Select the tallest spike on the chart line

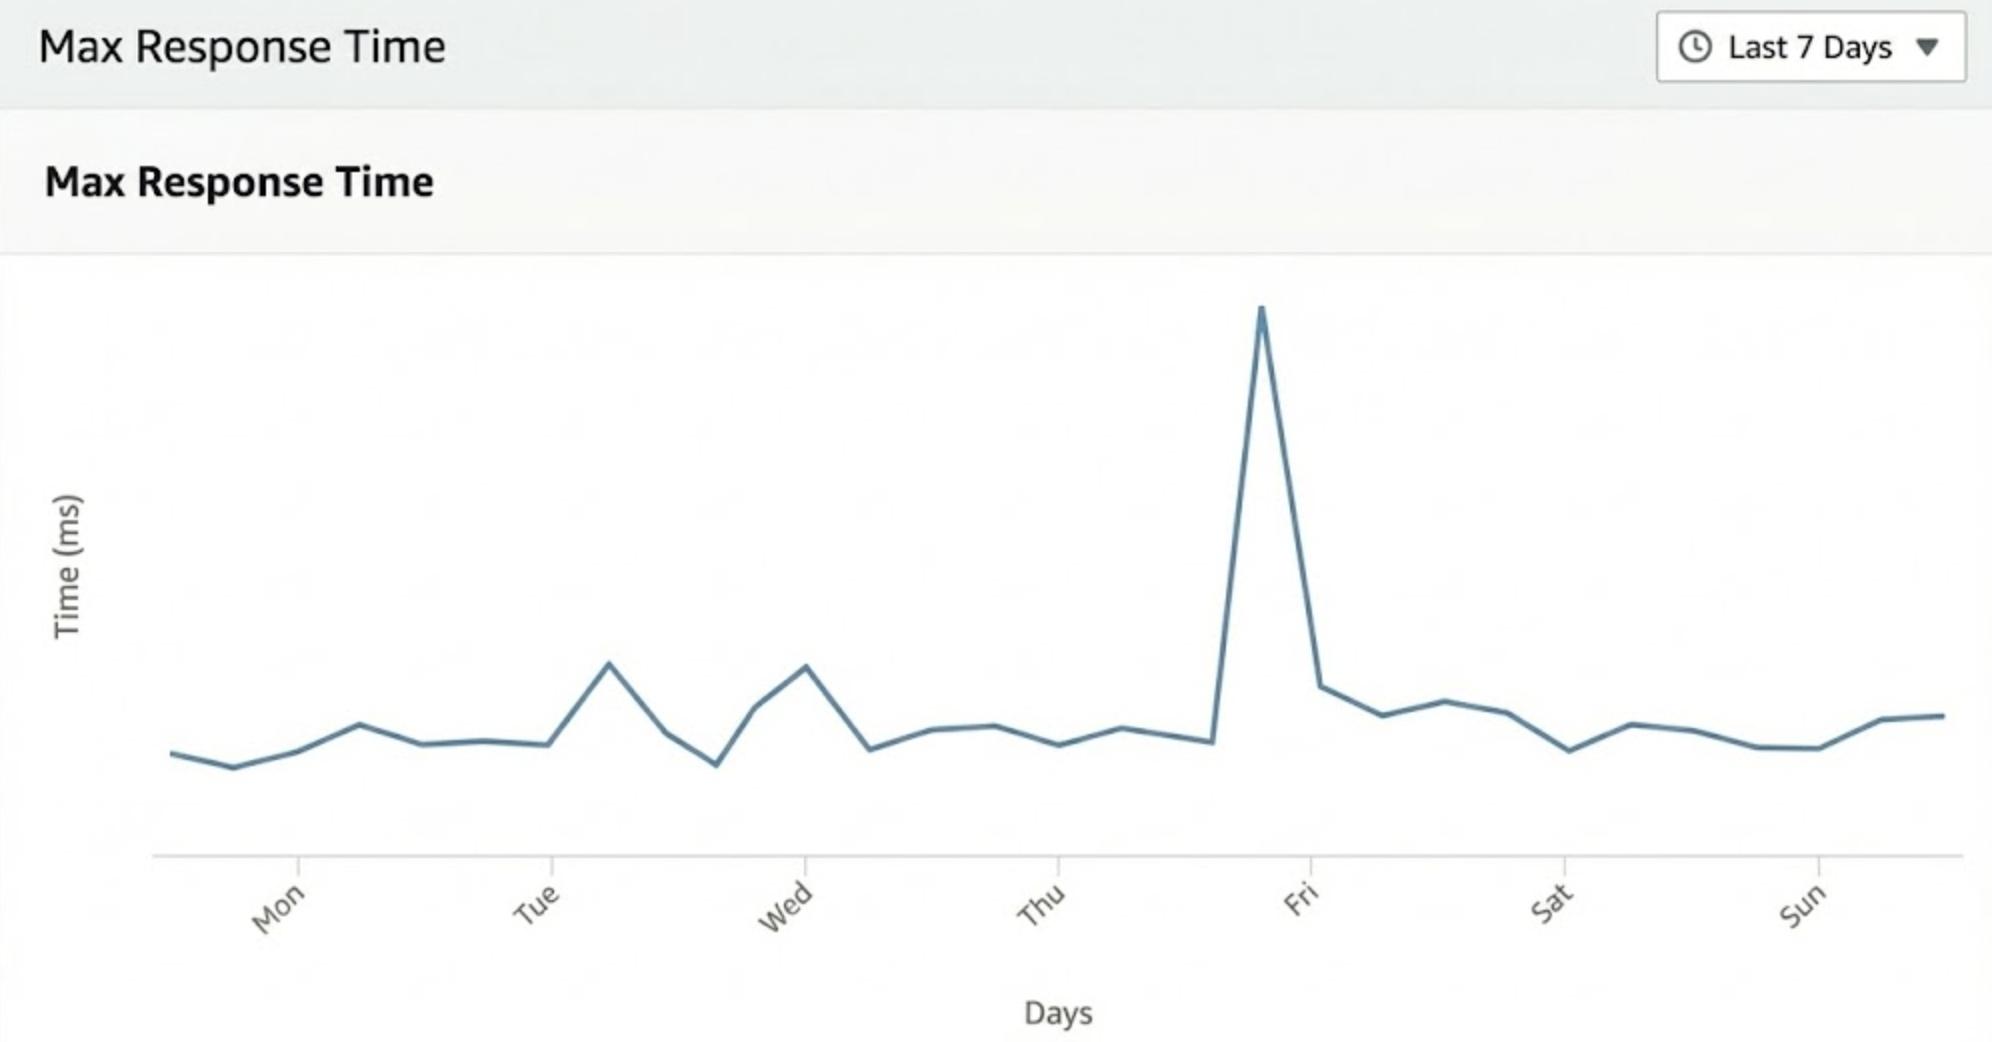click(1262, 310)
